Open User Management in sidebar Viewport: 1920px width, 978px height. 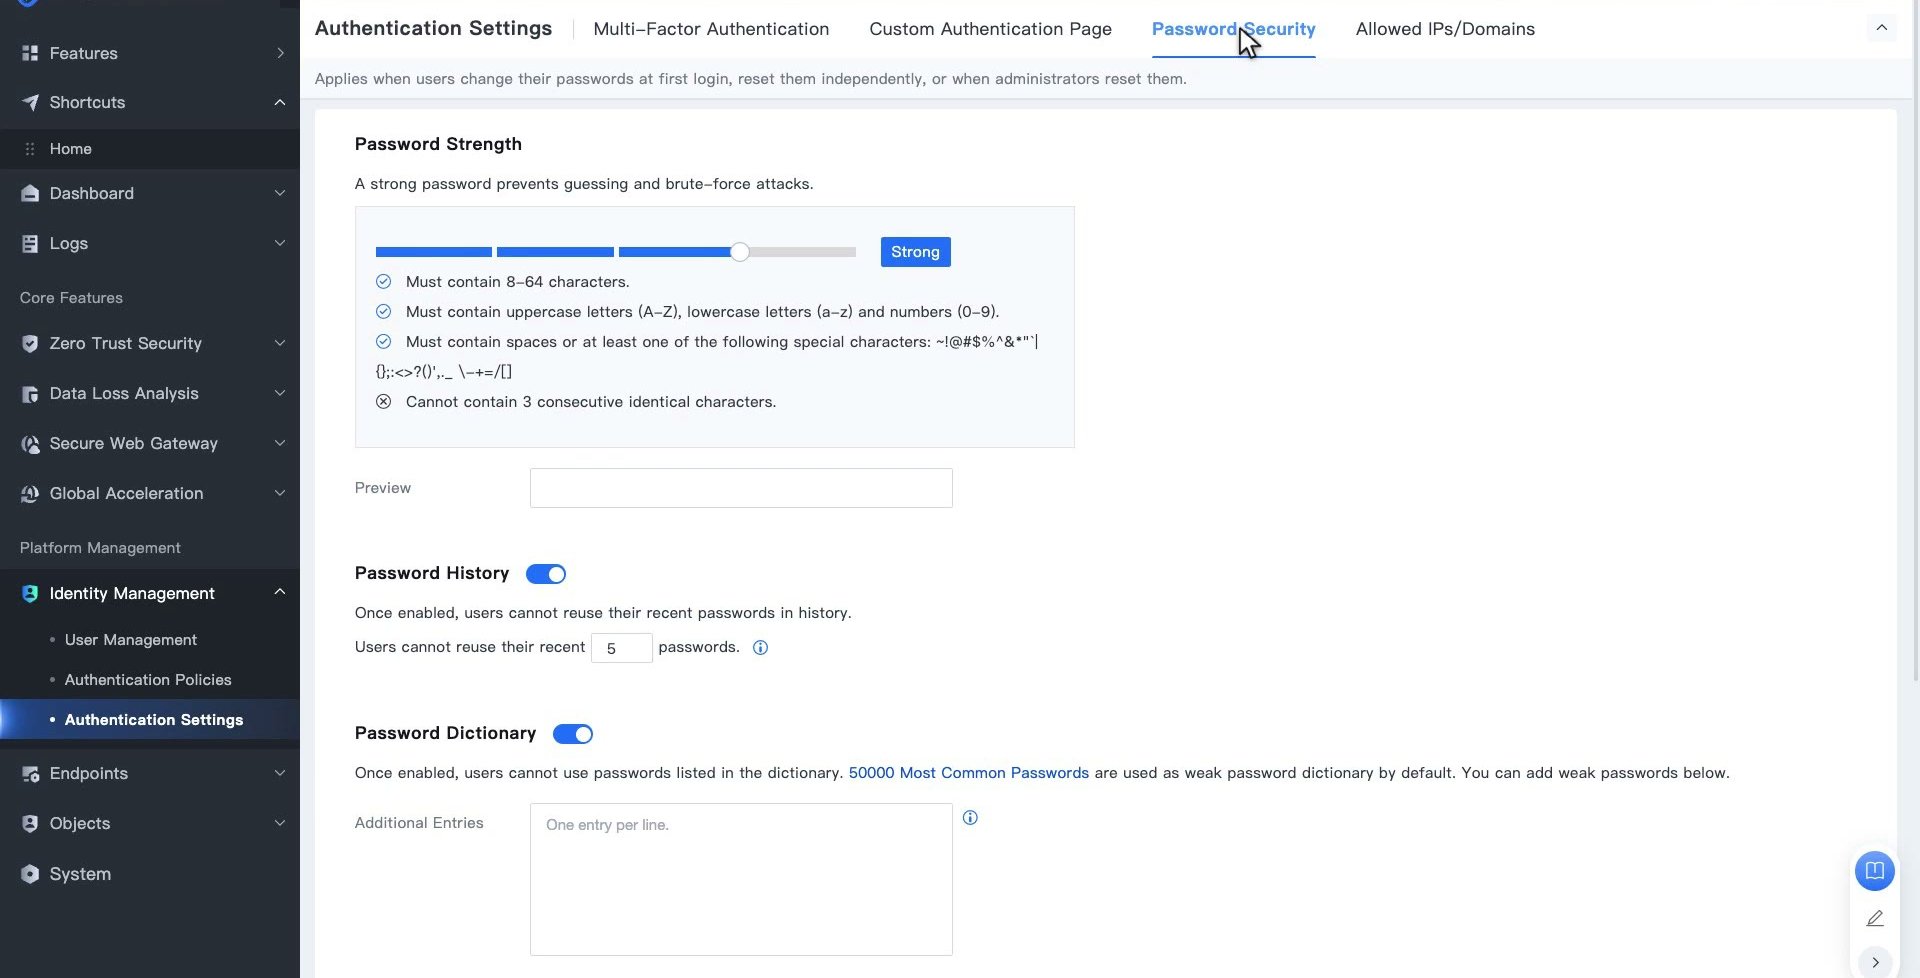(x=131, y=640)
